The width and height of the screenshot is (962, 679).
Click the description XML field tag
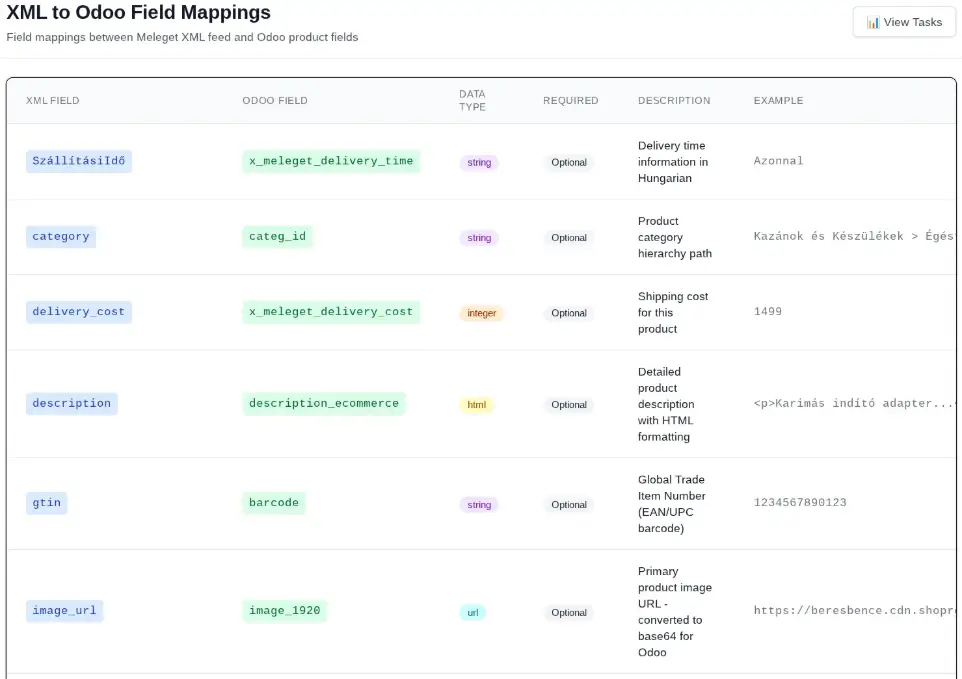point(72,403)
